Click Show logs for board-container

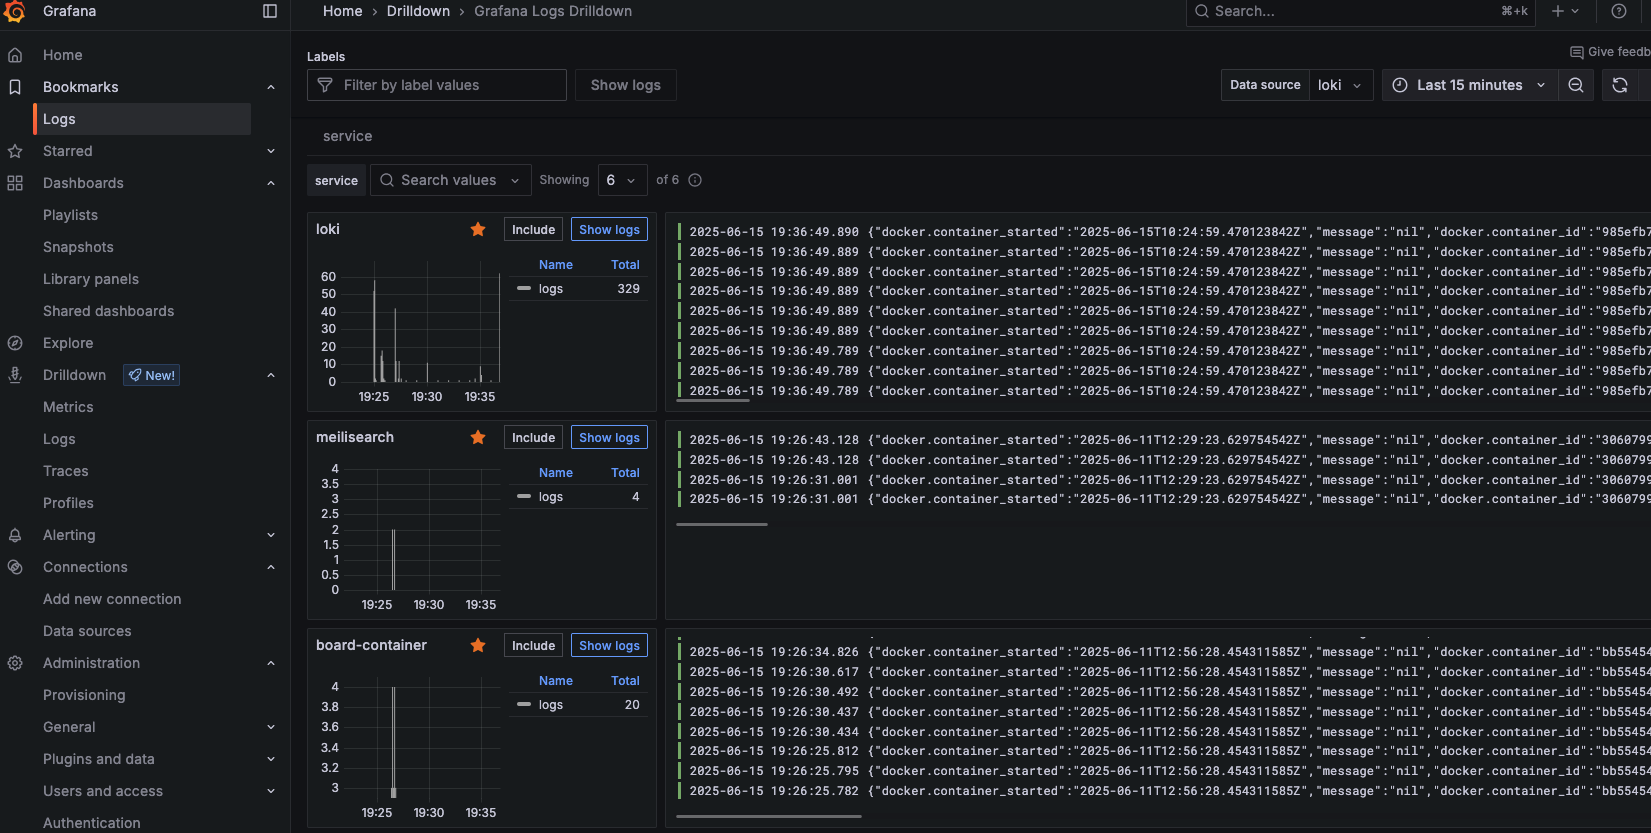pos(609,645)
